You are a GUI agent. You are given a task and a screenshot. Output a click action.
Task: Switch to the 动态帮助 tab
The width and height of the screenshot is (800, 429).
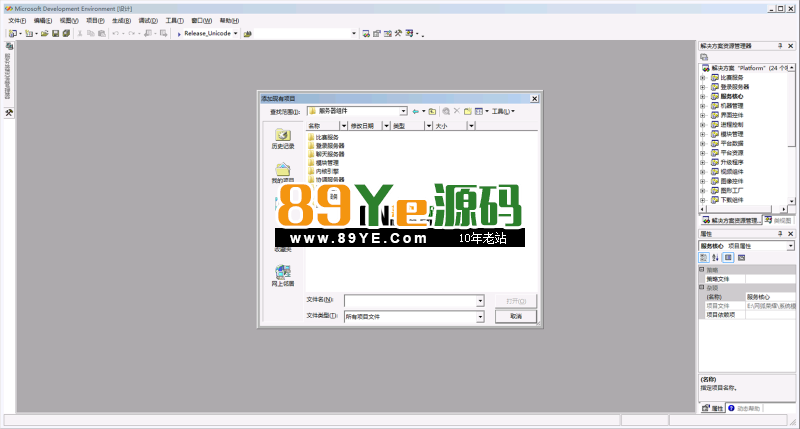tap(744, 408)
